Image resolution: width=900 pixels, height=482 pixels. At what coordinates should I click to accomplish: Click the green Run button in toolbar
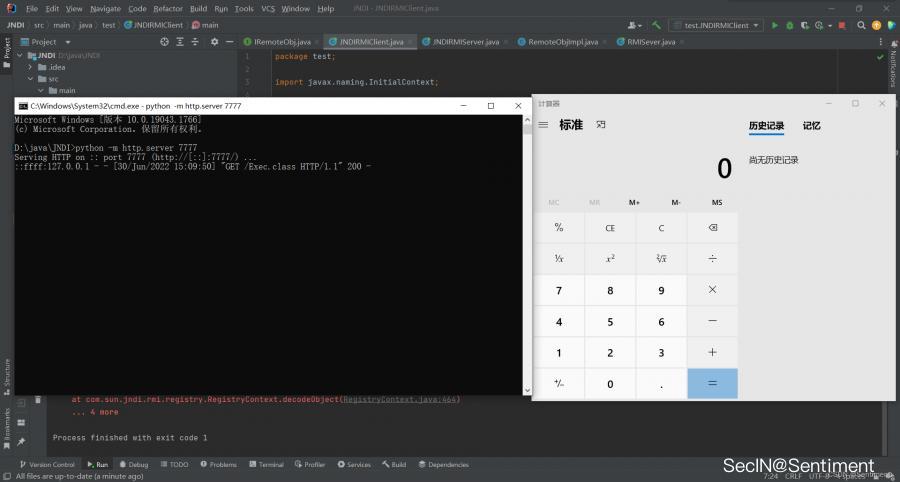tap(774, 25)
